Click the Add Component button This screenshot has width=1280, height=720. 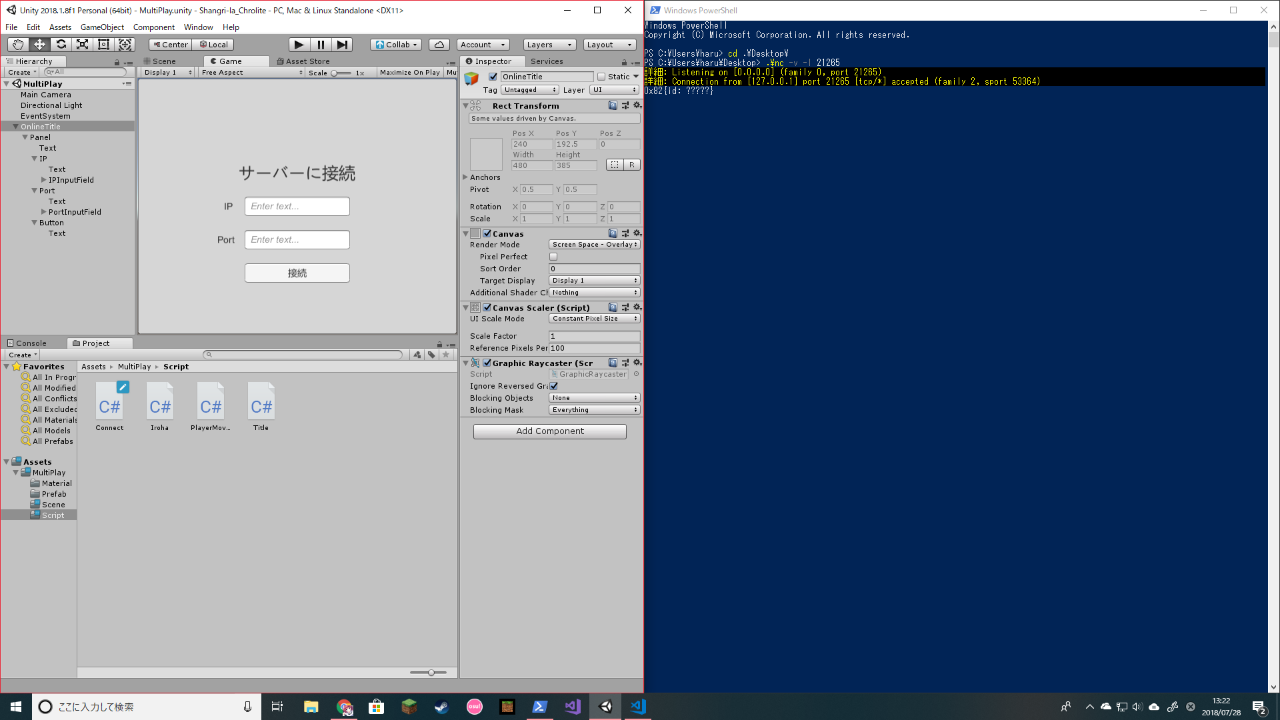click(x=550, y=431)
